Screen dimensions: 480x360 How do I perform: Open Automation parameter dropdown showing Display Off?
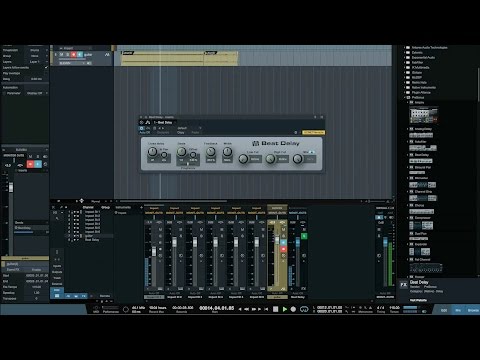pos(37,93)
